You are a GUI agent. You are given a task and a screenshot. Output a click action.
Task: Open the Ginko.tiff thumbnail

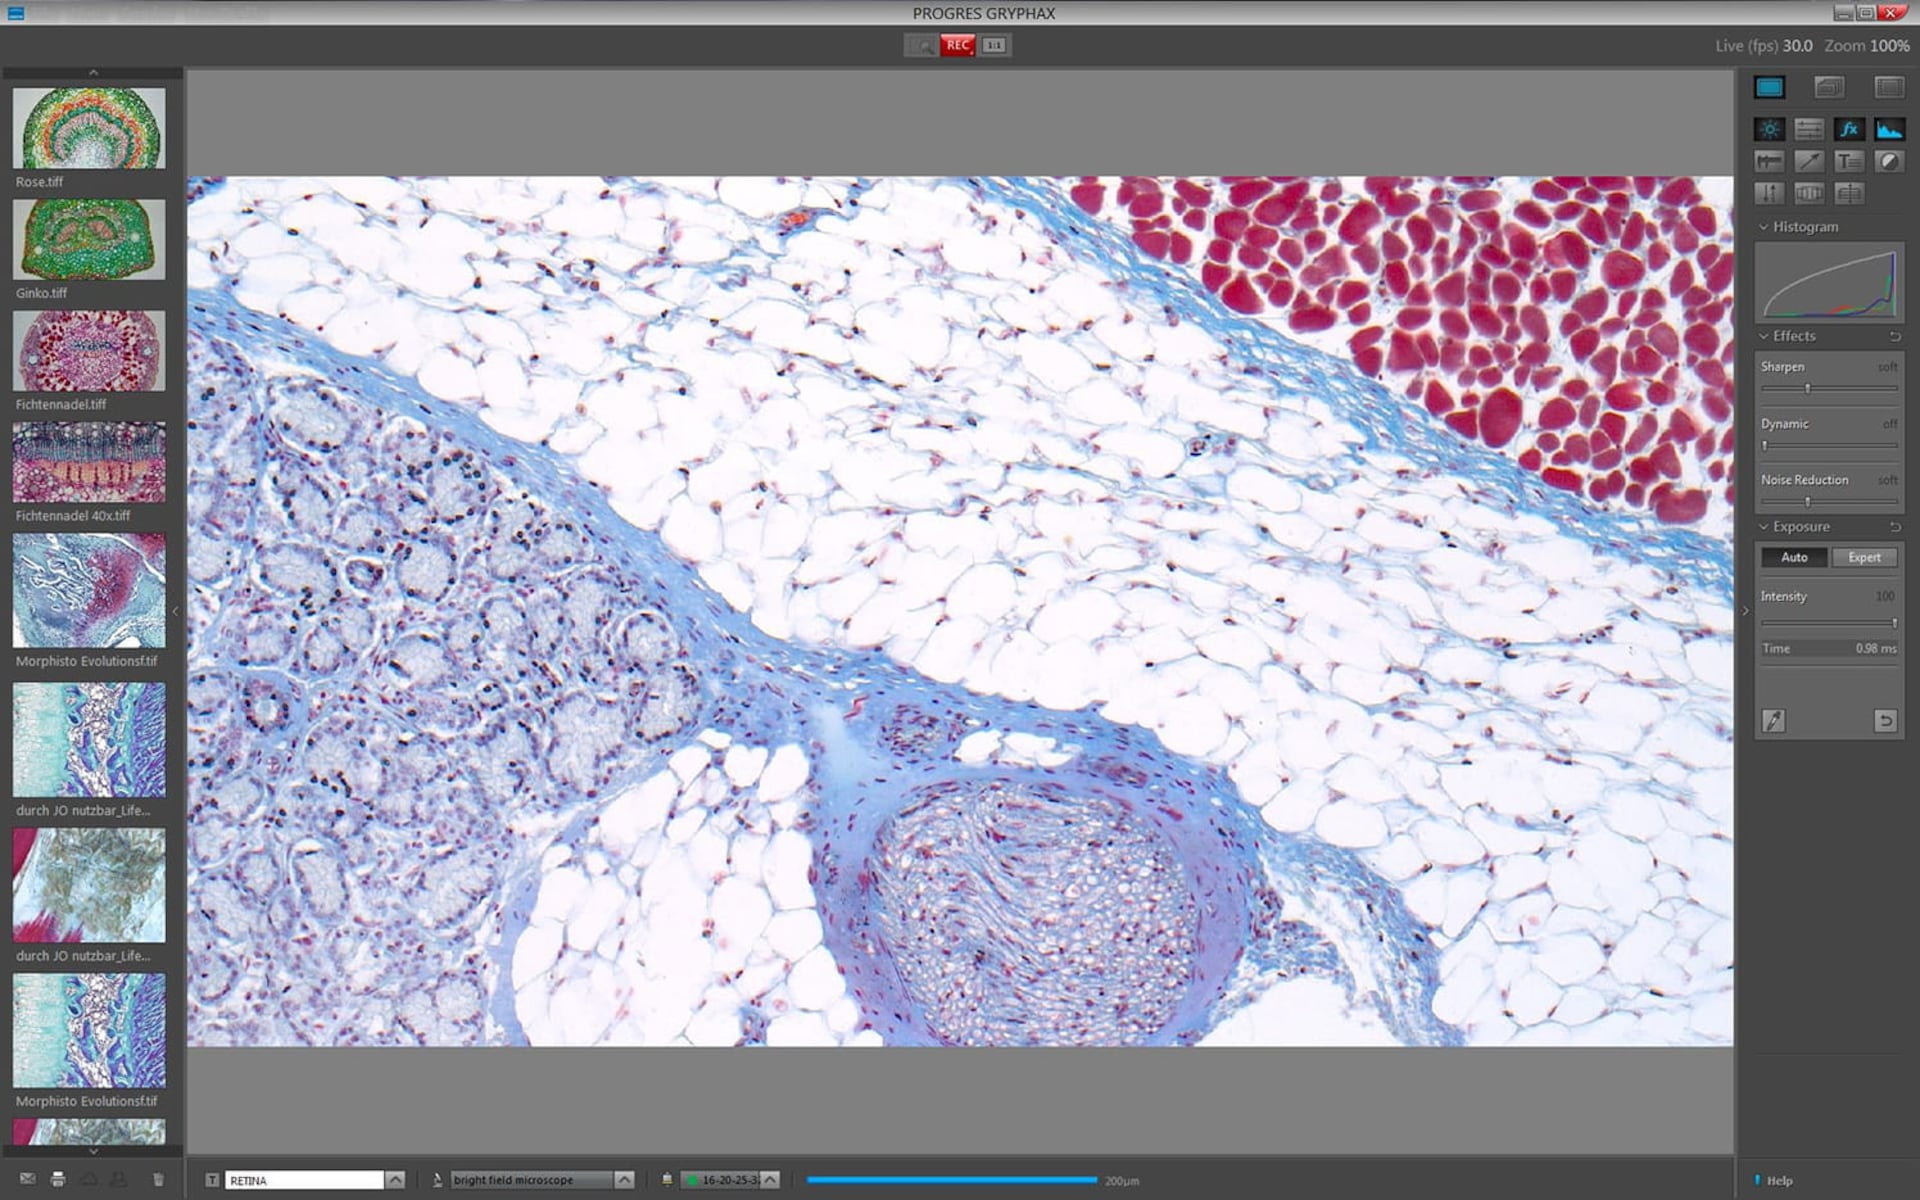click(88, 240)
